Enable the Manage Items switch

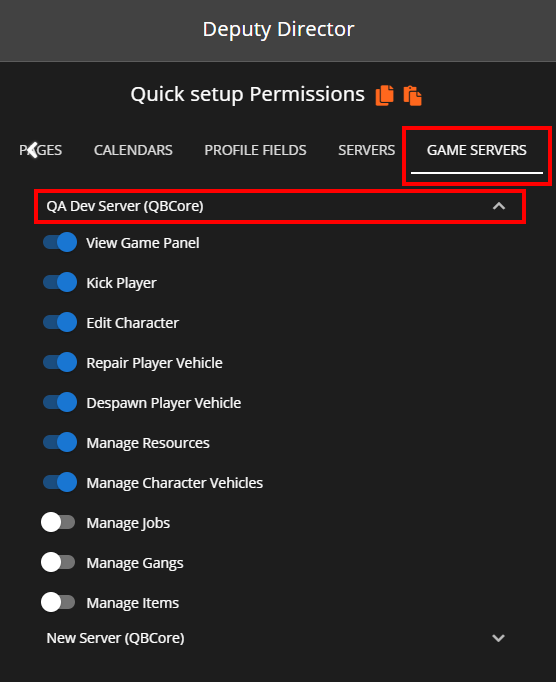click(x=58, y=602)
